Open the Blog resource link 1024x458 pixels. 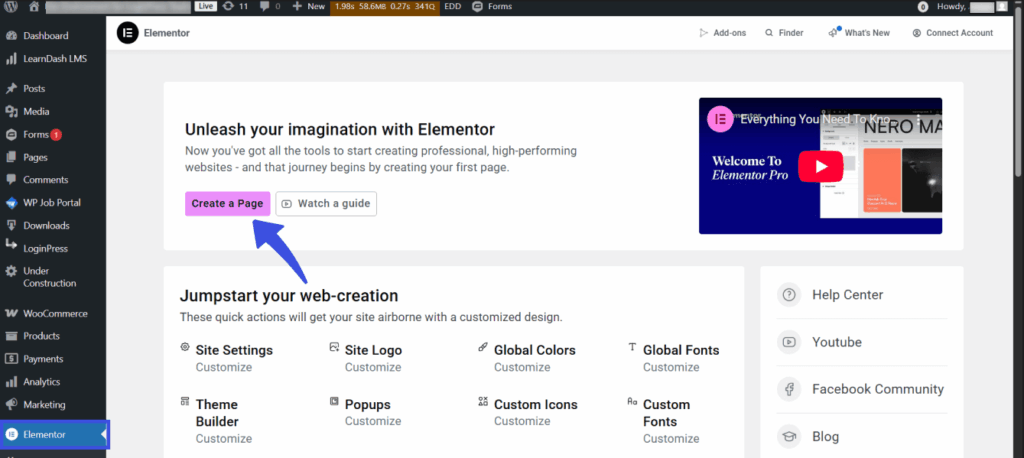(x=825, y=436)
